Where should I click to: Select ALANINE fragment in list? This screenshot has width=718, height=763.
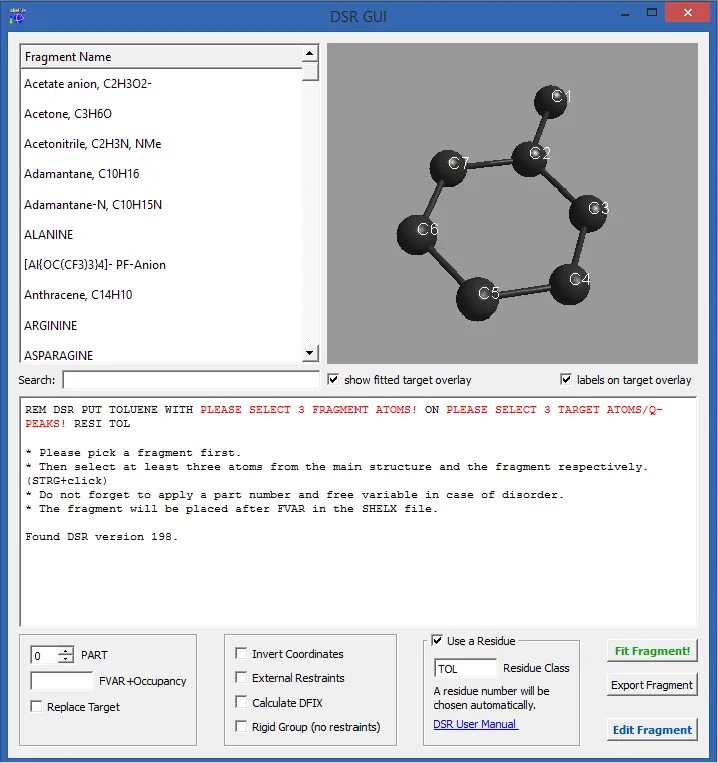tap(161, 235)
